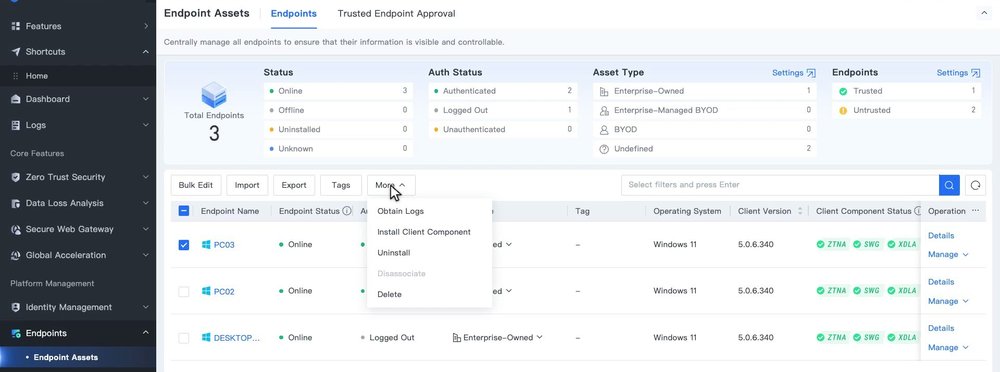Click the Bulk Edit button
1000x372 pixels.
click(196, 185)
